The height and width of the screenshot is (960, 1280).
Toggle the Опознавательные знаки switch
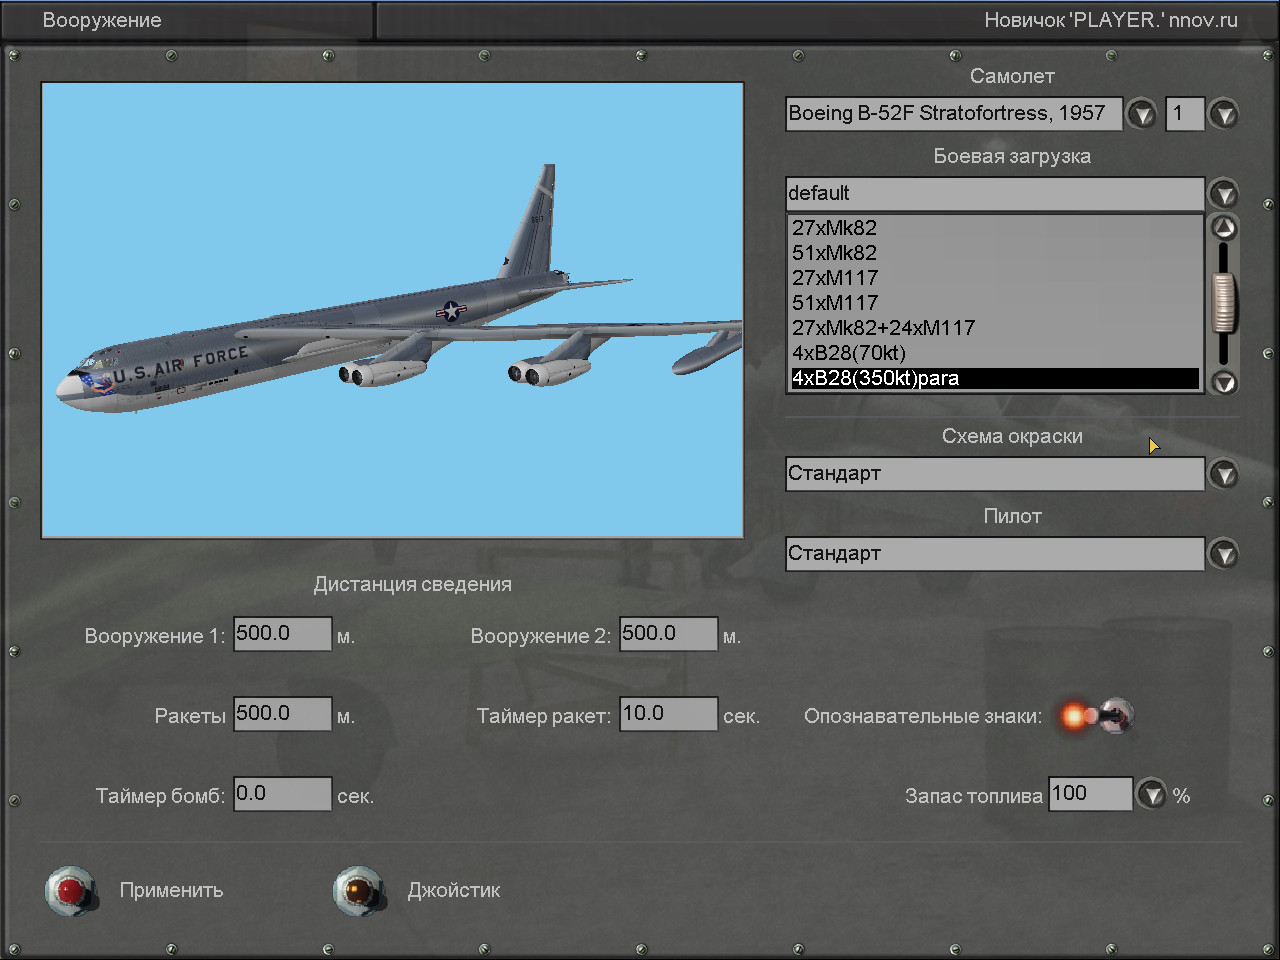pos(1097,716)
